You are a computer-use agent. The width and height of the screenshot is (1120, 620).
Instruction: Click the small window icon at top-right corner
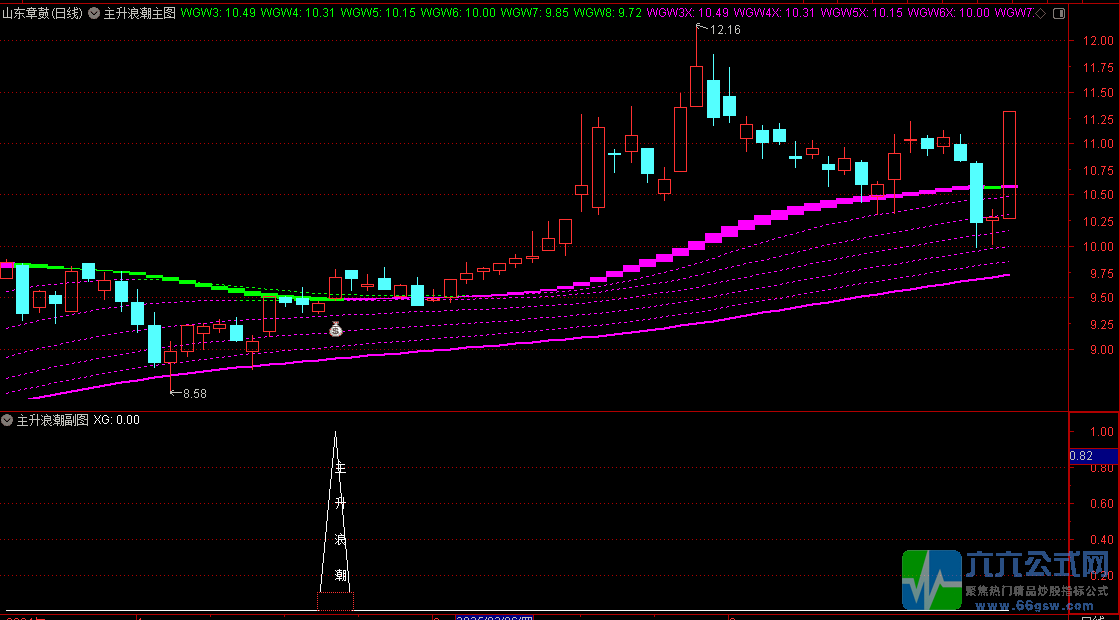(x=1057, y=13)
